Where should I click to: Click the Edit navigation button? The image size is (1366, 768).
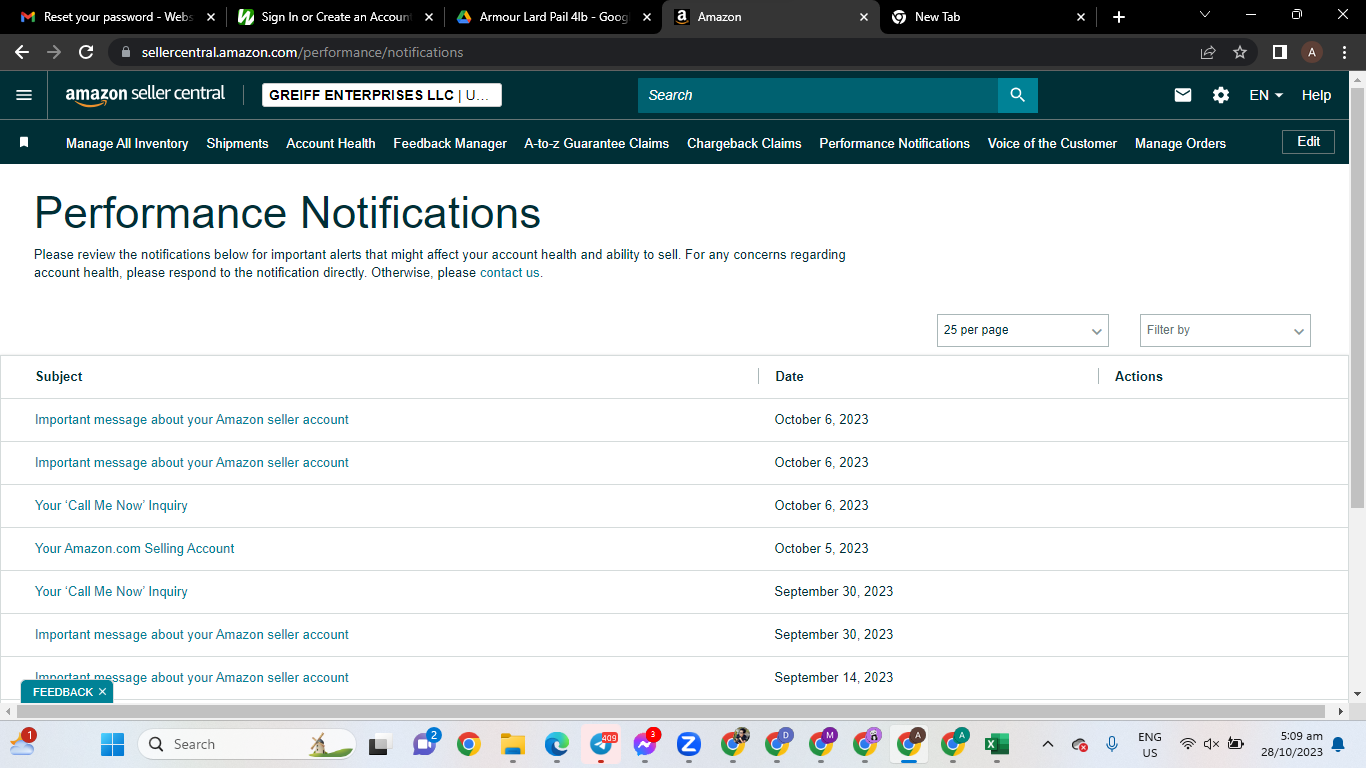1308,142
